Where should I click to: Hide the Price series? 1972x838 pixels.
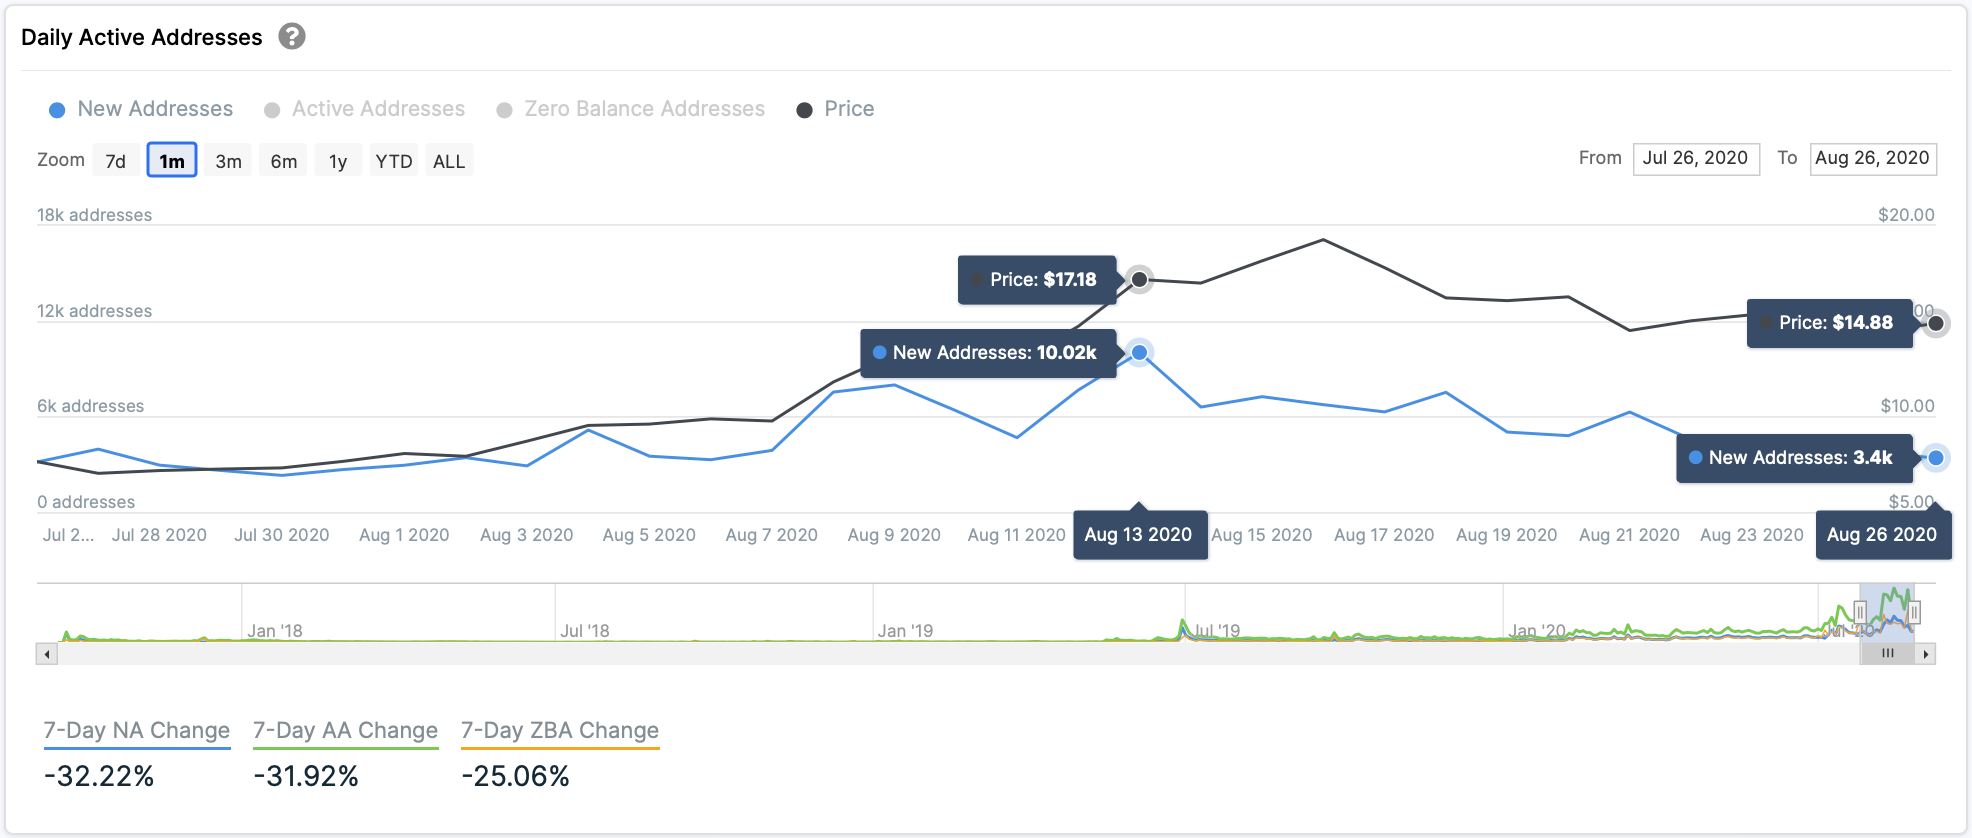pos(835,109)
